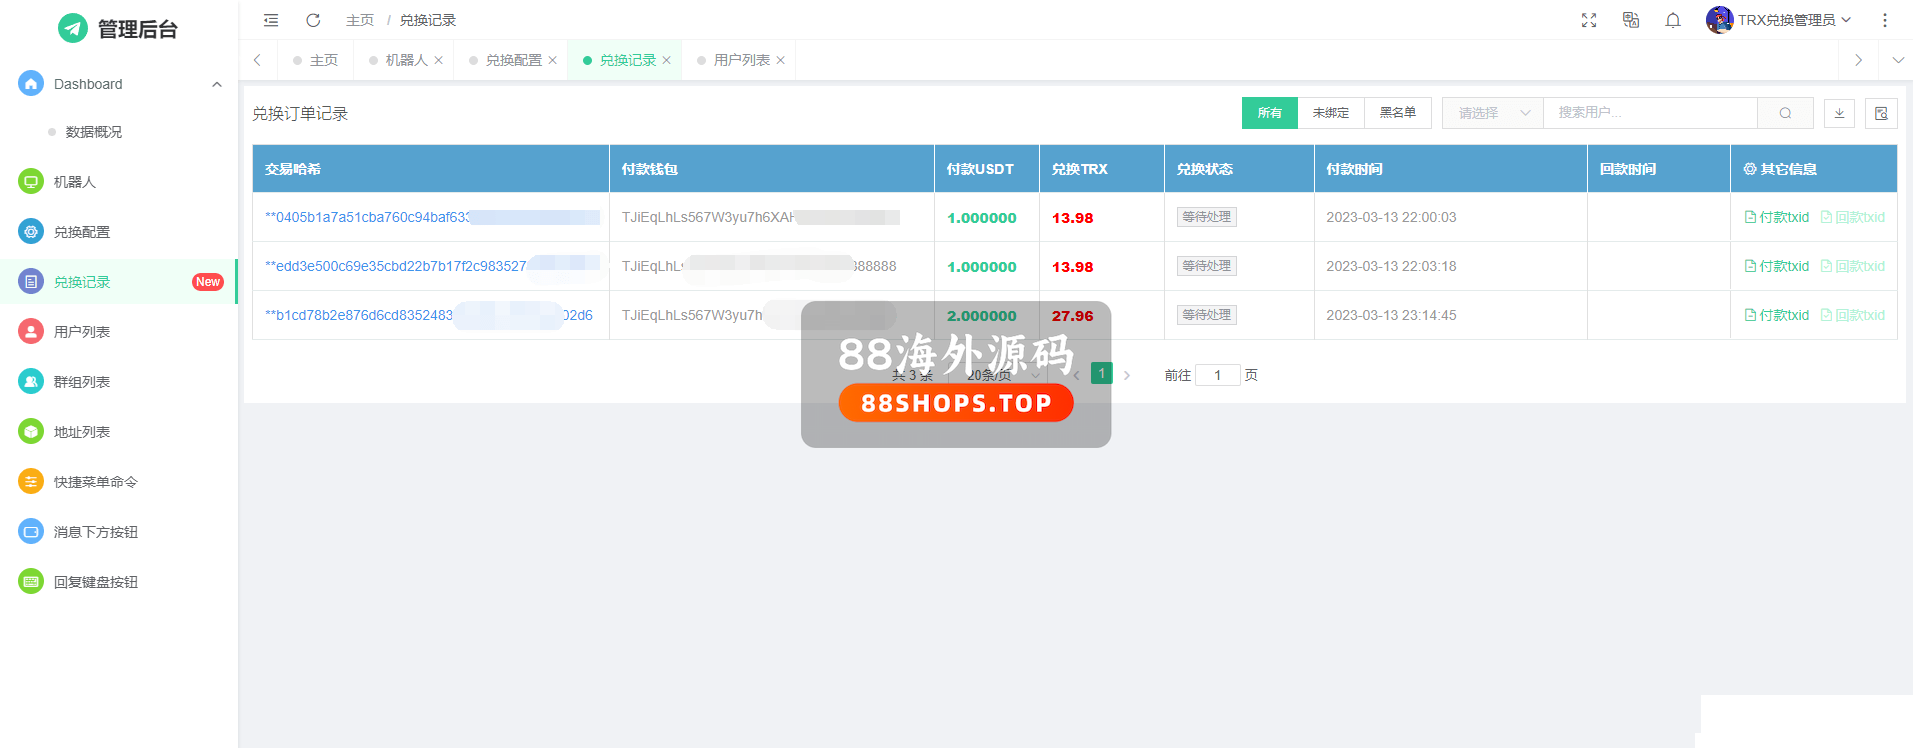This screenshot has height=748, width=1913.
Task: Click the download export icon
Action: 1839,113
